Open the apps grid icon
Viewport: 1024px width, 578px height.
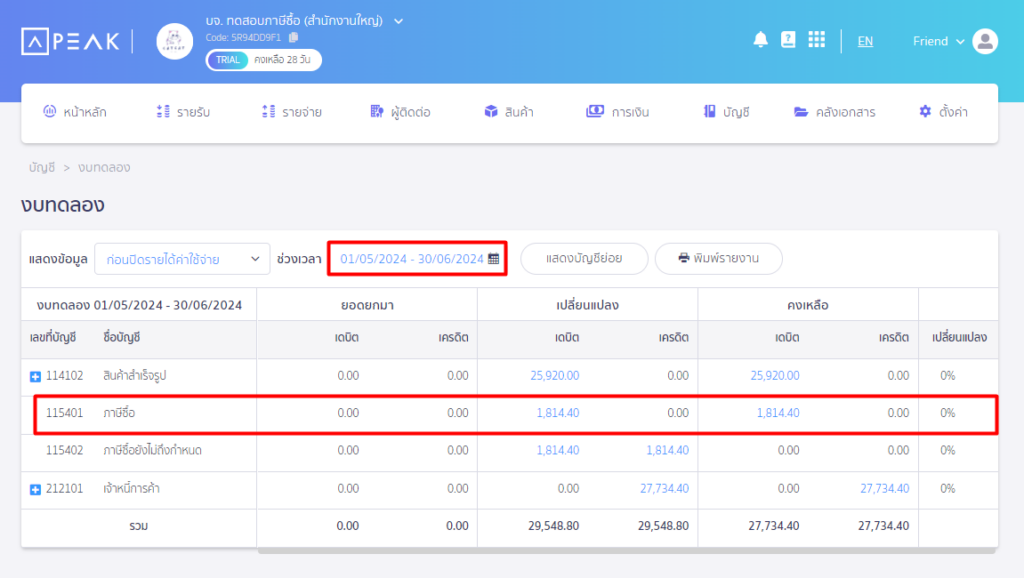[x=816, y=40]
